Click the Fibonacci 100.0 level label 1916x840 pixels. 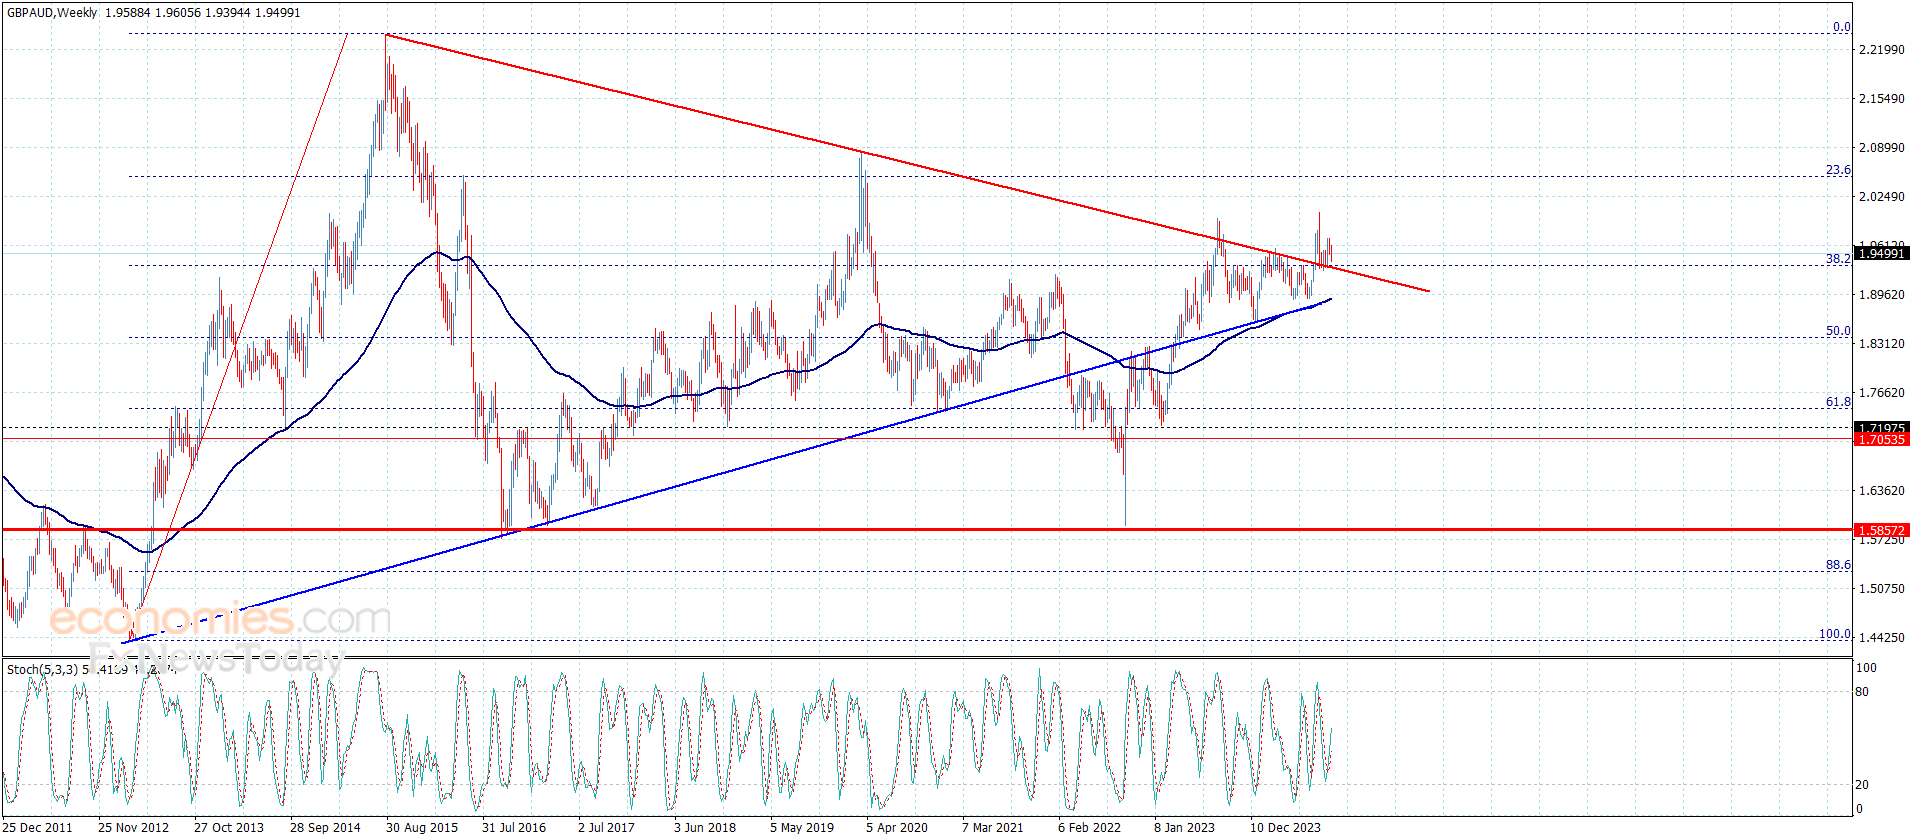click(x=1835, y=634)
